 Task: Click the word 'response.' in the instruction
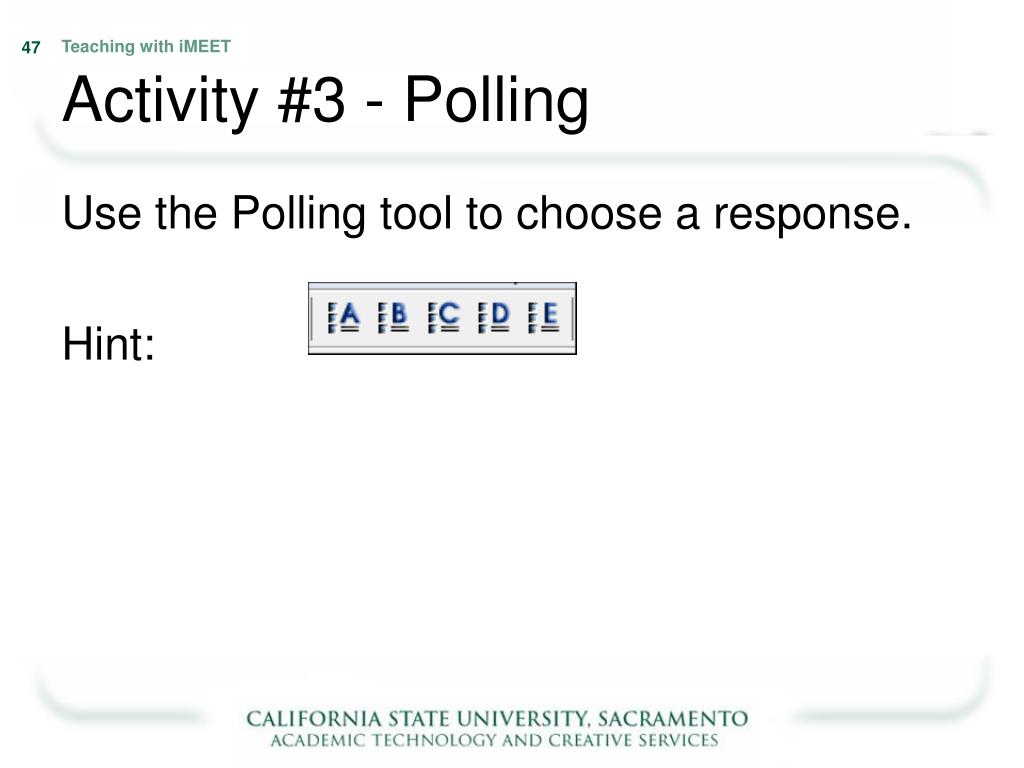tap(812, 216)
